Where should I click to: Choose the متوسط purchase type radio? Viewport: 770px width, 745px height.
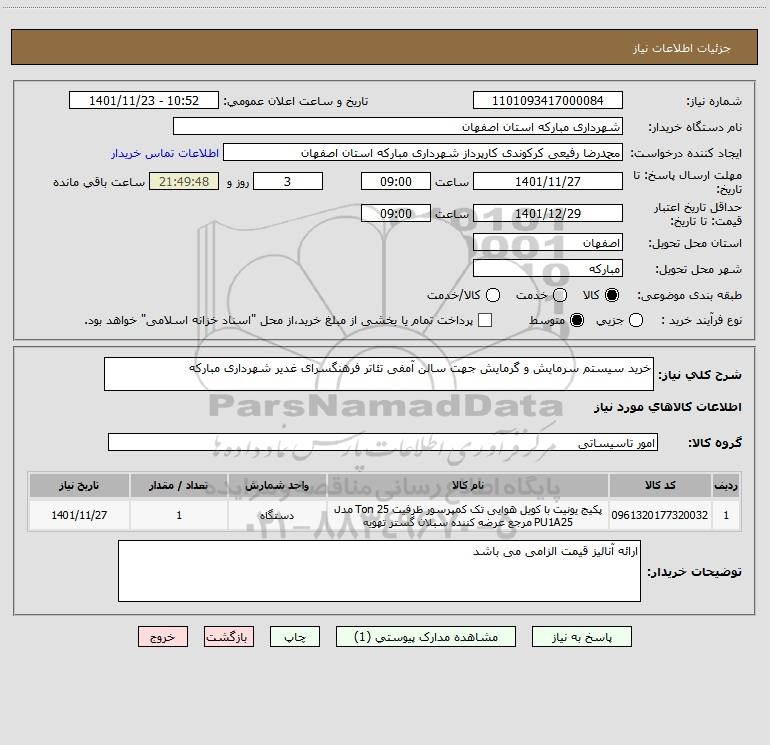click(577, 321)
